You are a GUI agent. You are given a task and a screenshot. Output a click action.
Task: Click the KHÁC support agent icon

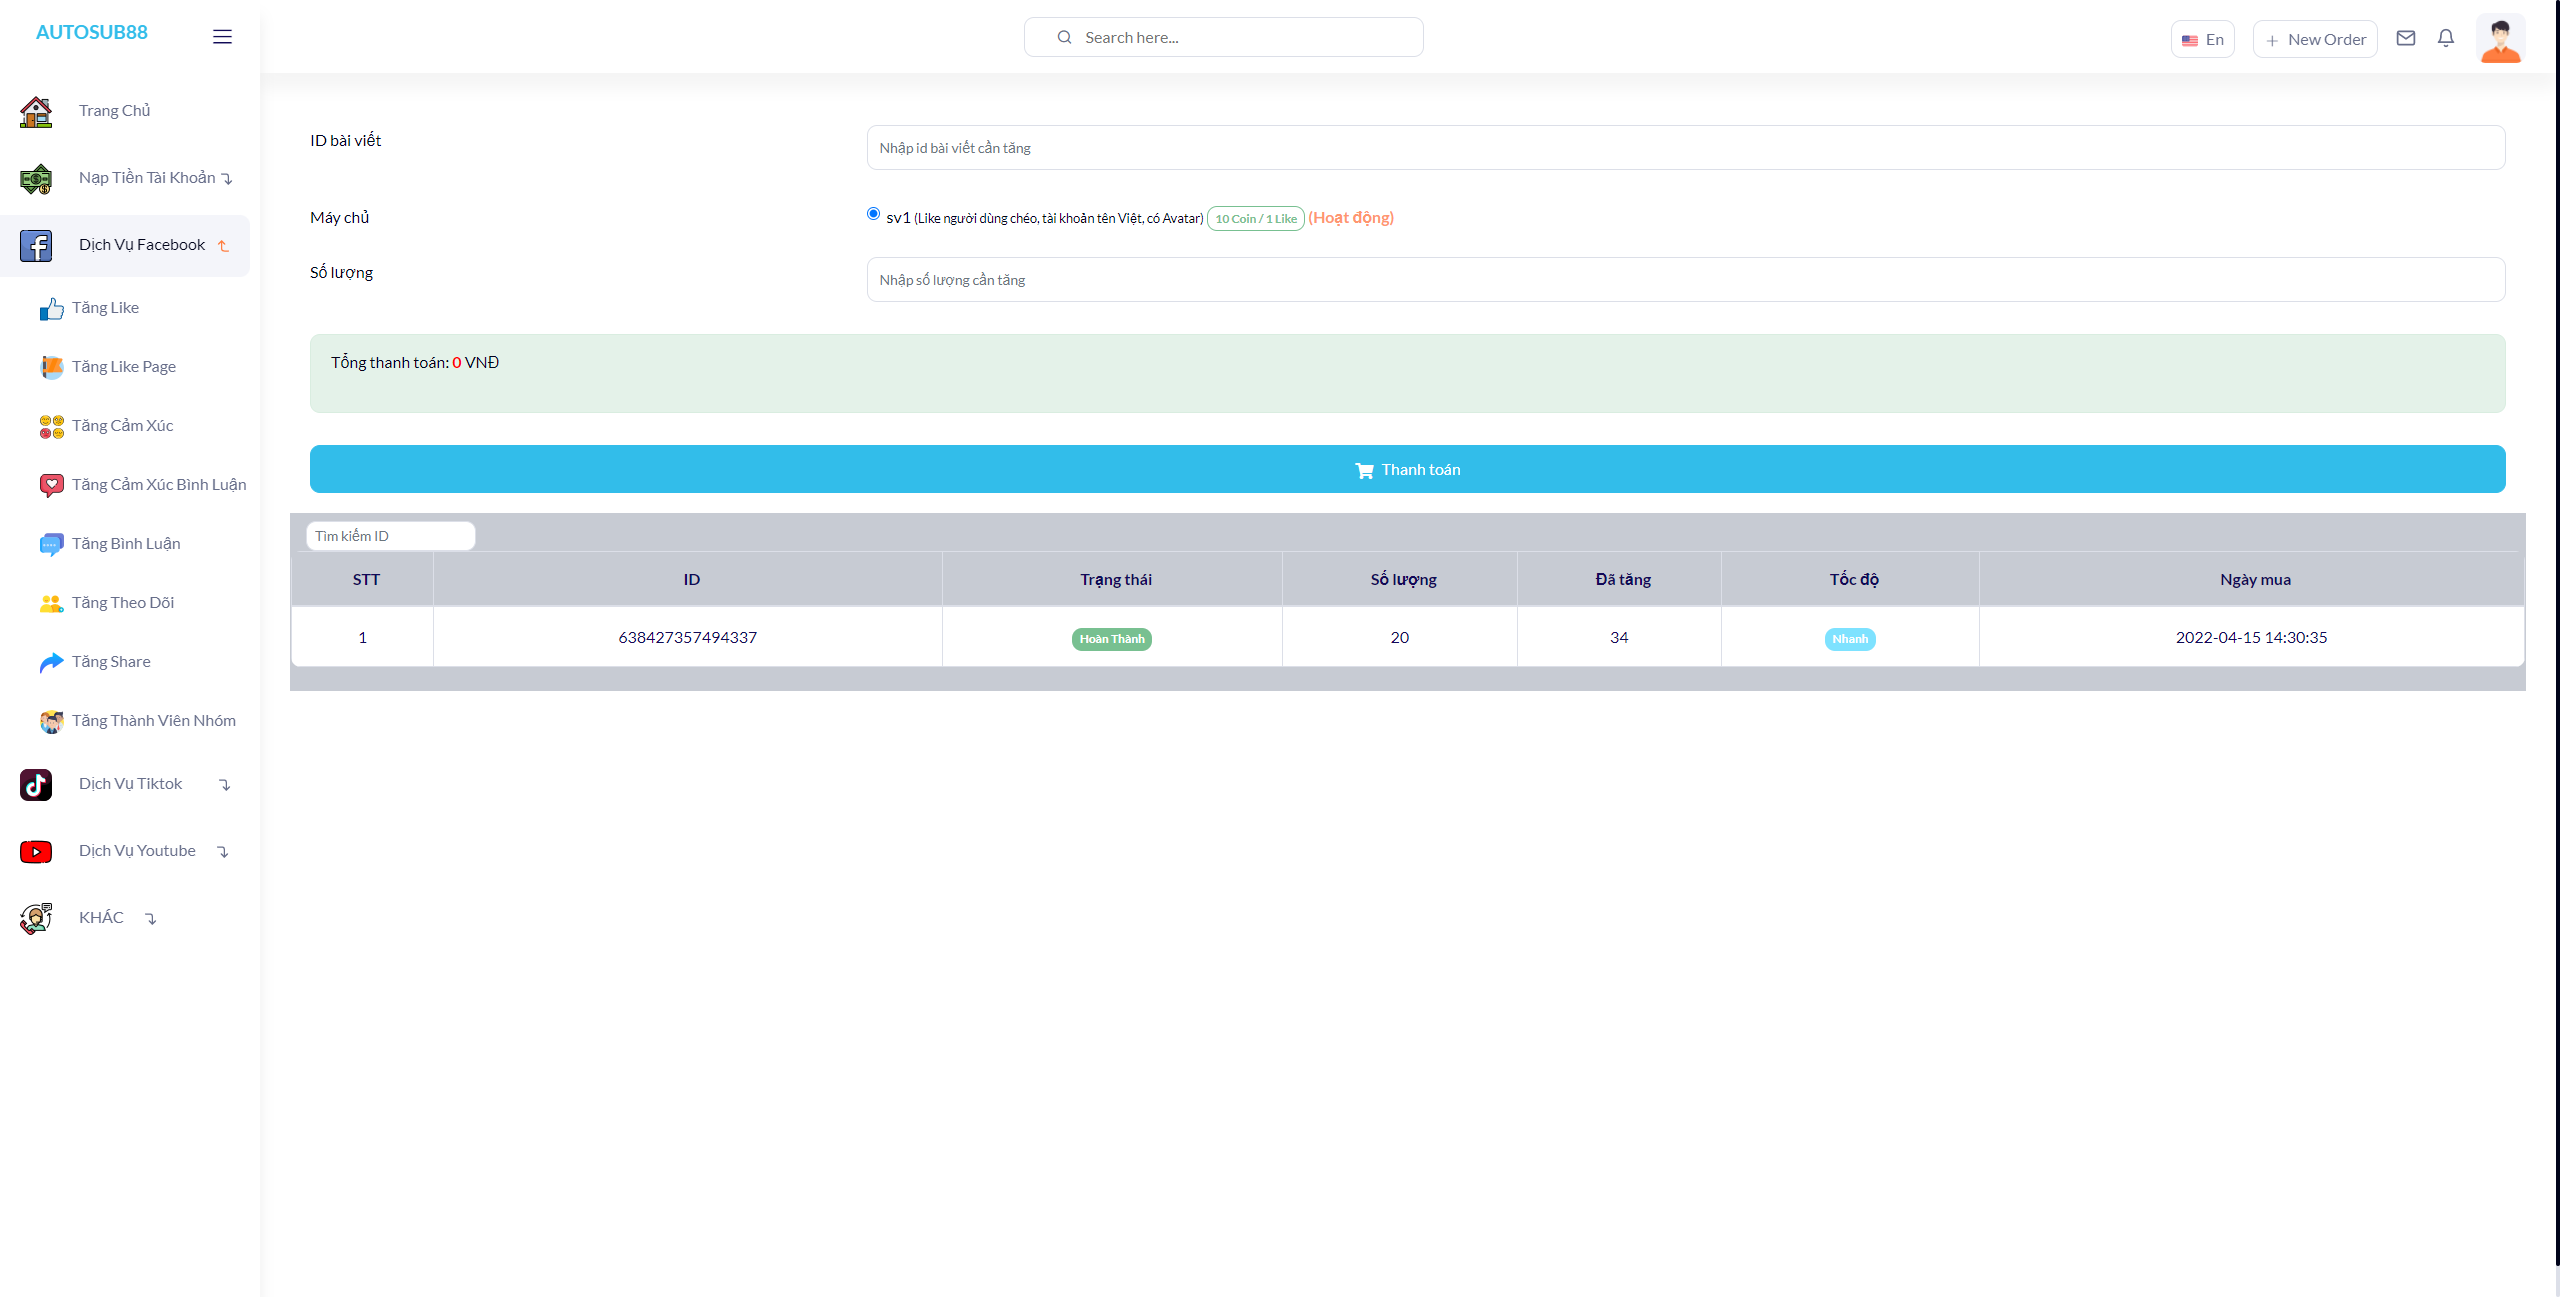[x=36, y=919]
